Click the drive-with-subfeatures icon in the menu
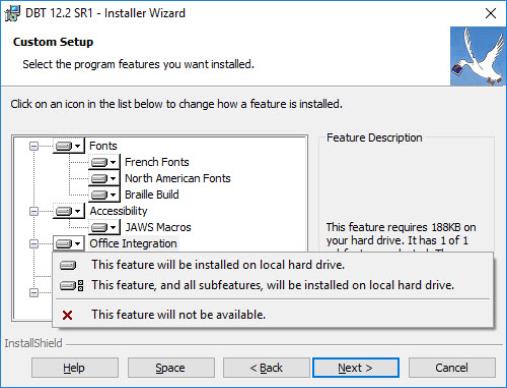The width and height of the screenshot is (507, 388). 72,286
